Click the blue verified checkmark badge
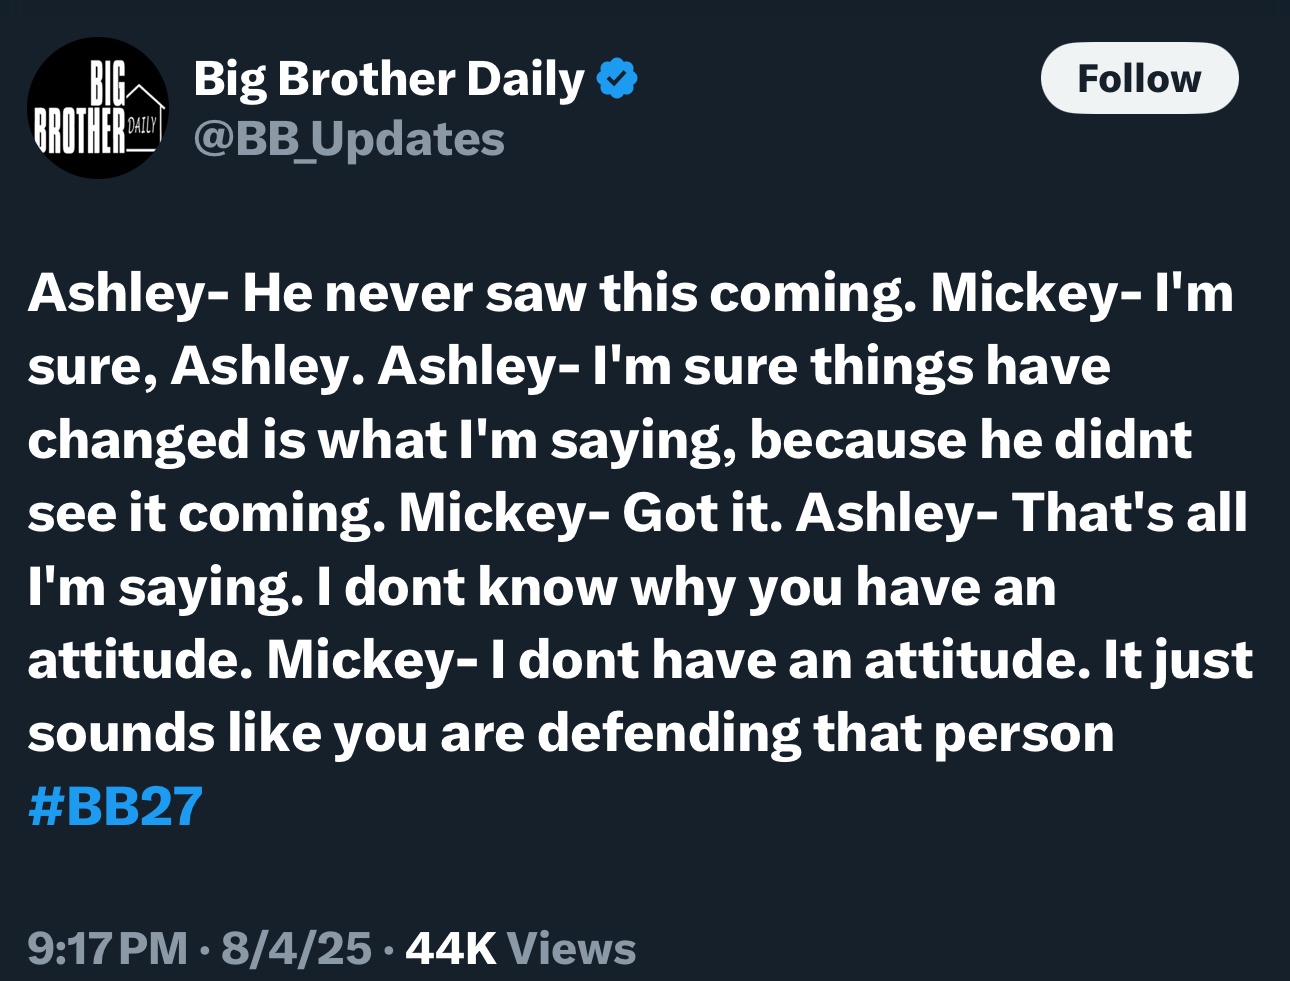 coord(617,79)
